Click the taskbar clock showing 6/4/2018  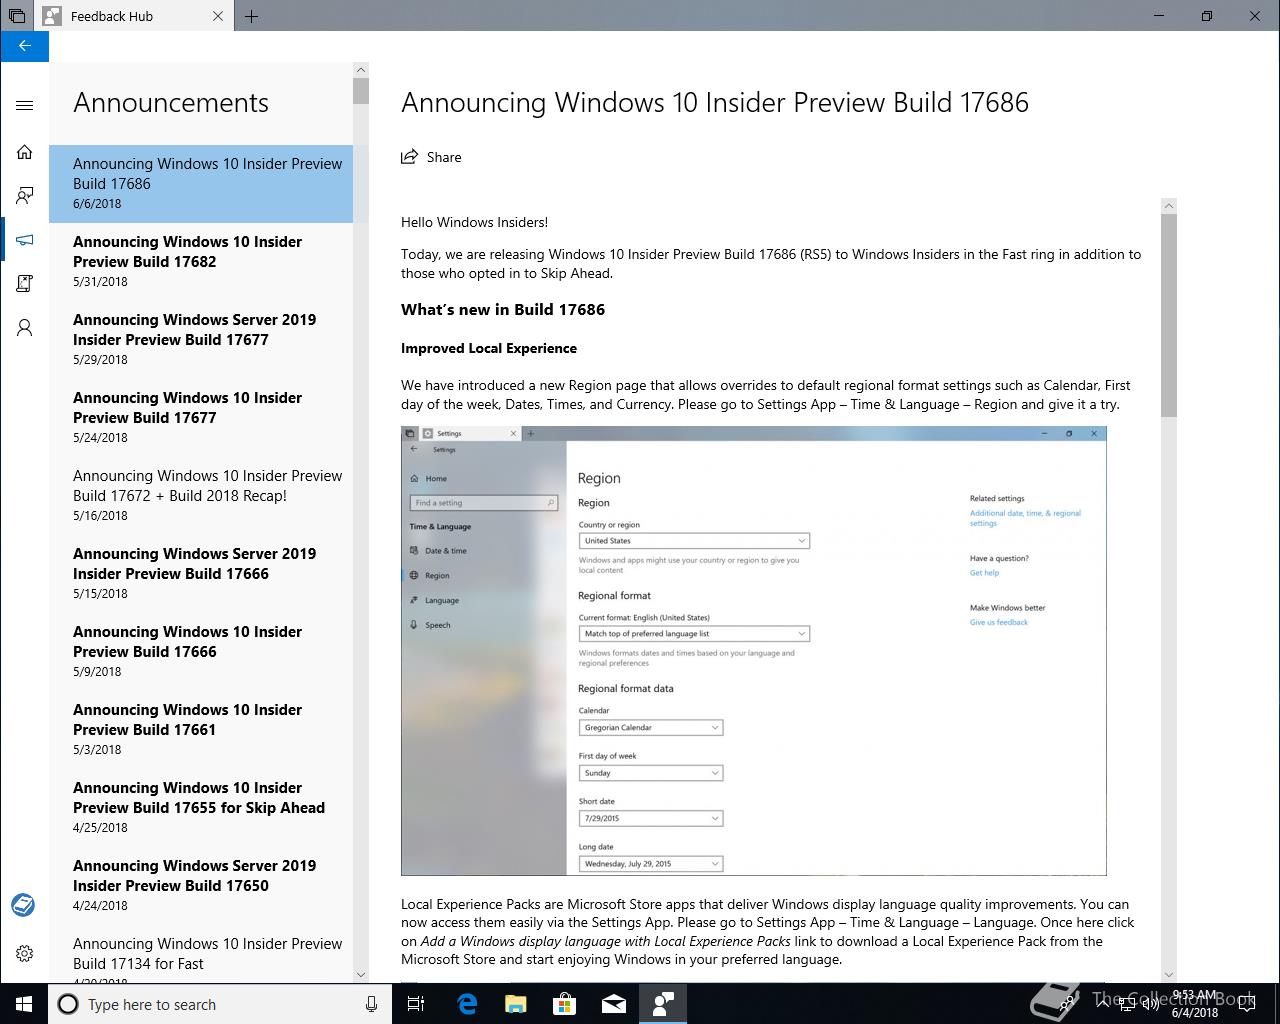[1194, 1004]
